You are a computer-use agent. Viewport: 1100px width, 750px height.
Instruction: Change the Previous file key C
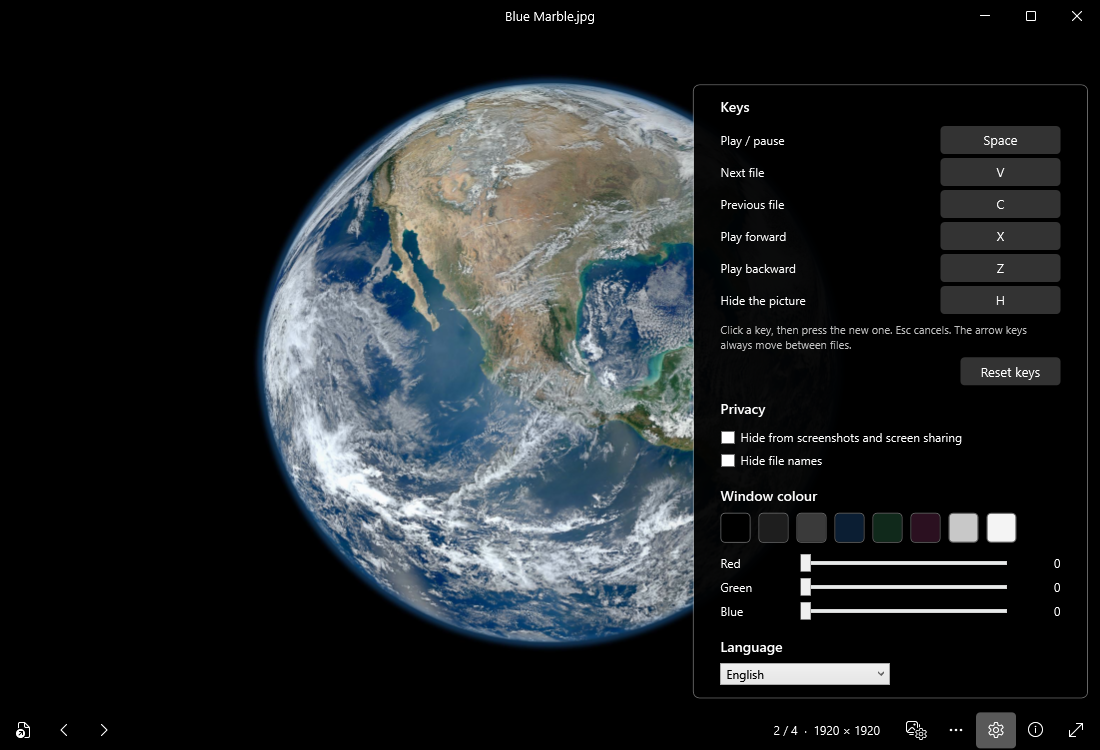coord(1000,204)
